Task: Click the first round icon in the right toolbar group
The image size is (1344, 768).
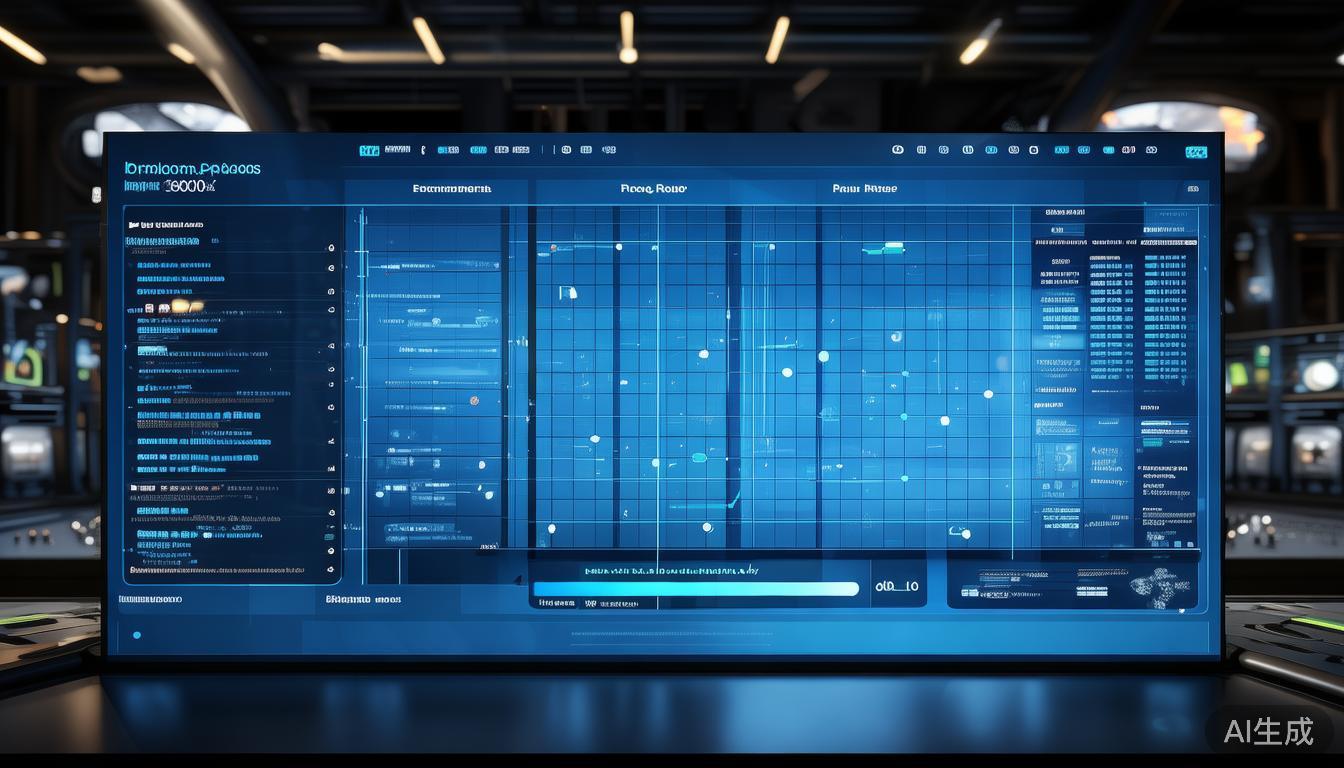Action: point(897,150)
